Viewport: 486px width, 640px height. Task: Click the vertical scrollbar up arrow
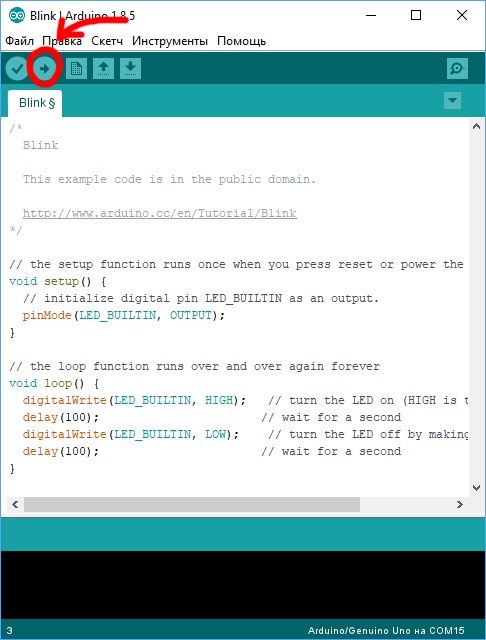pos(476,127)
